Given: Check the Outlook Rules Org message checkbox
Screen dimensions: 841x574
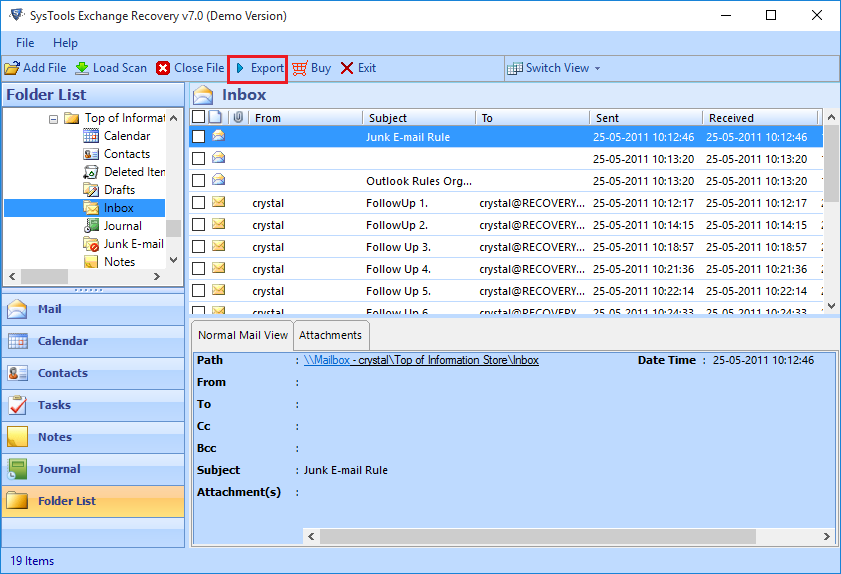Looking at the screenshot, I should point(198,180).
